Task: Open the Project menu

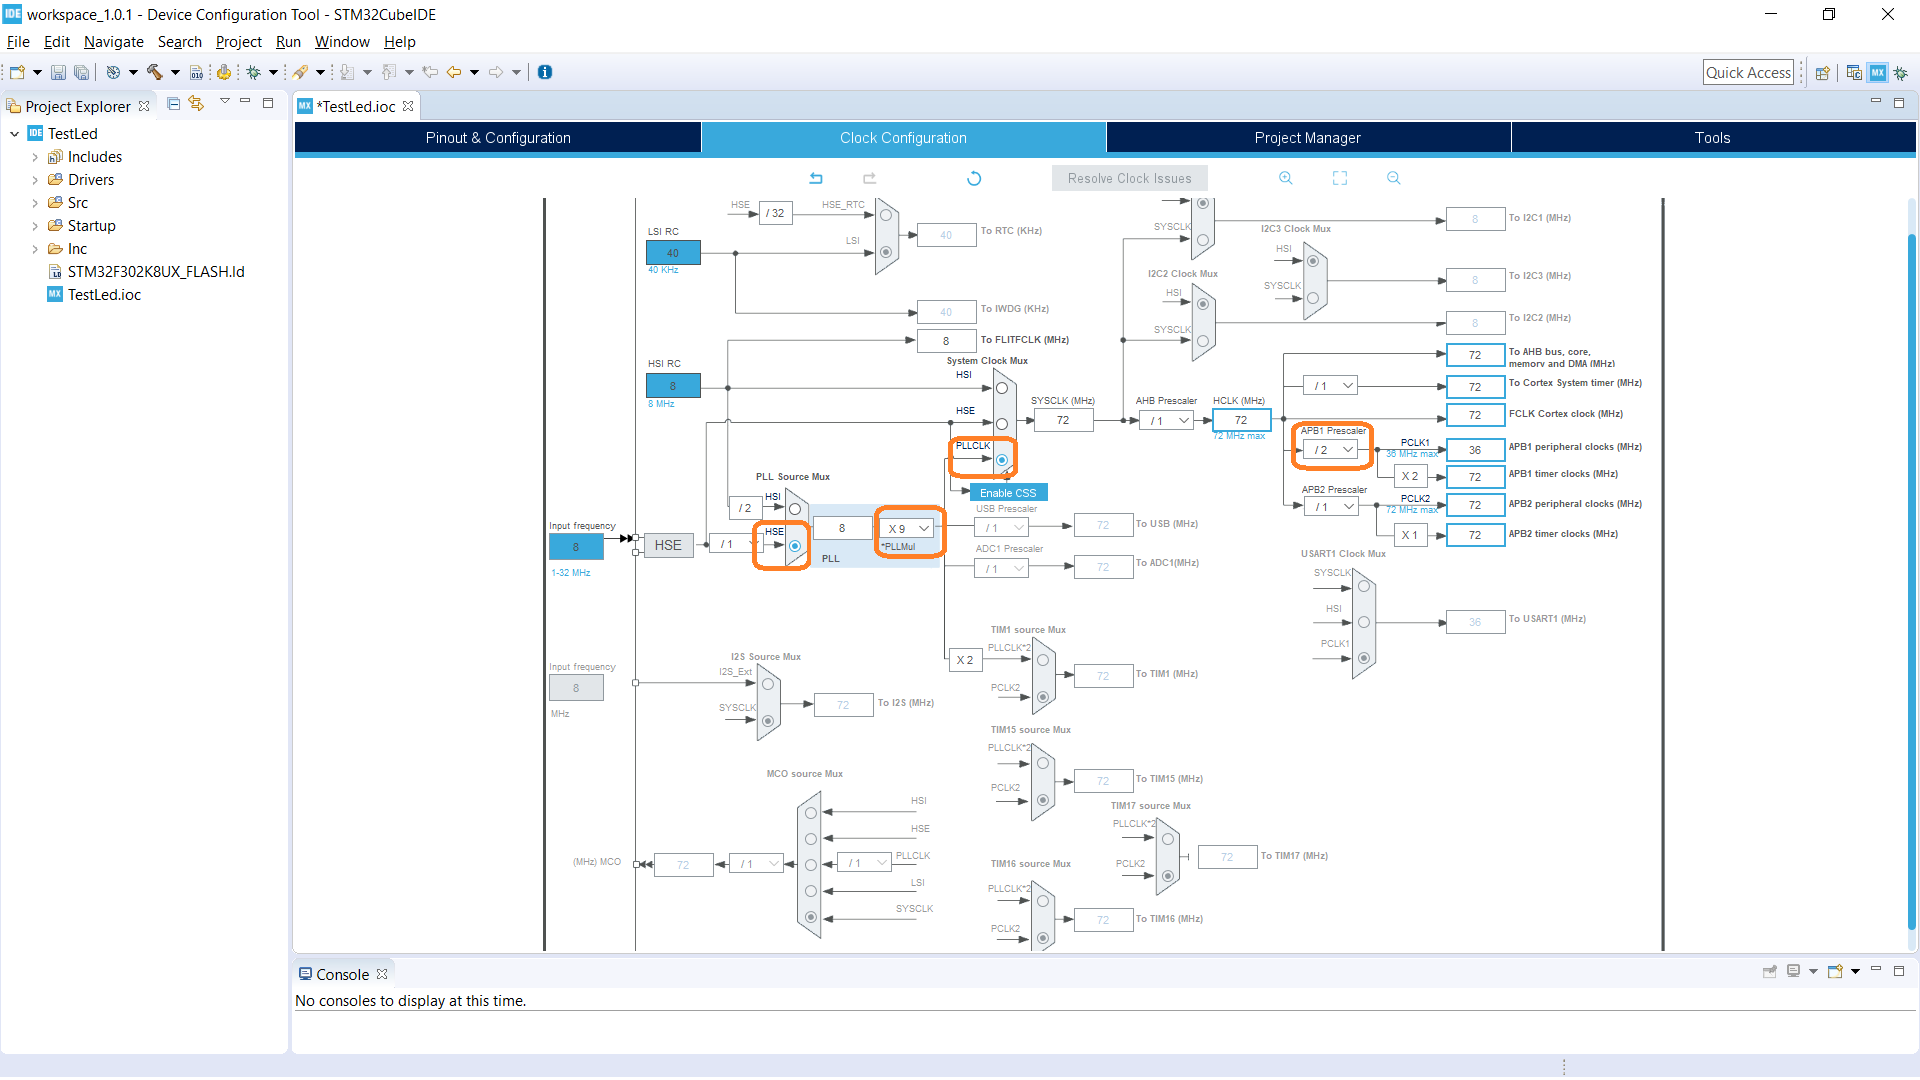Action: (238, 42)
